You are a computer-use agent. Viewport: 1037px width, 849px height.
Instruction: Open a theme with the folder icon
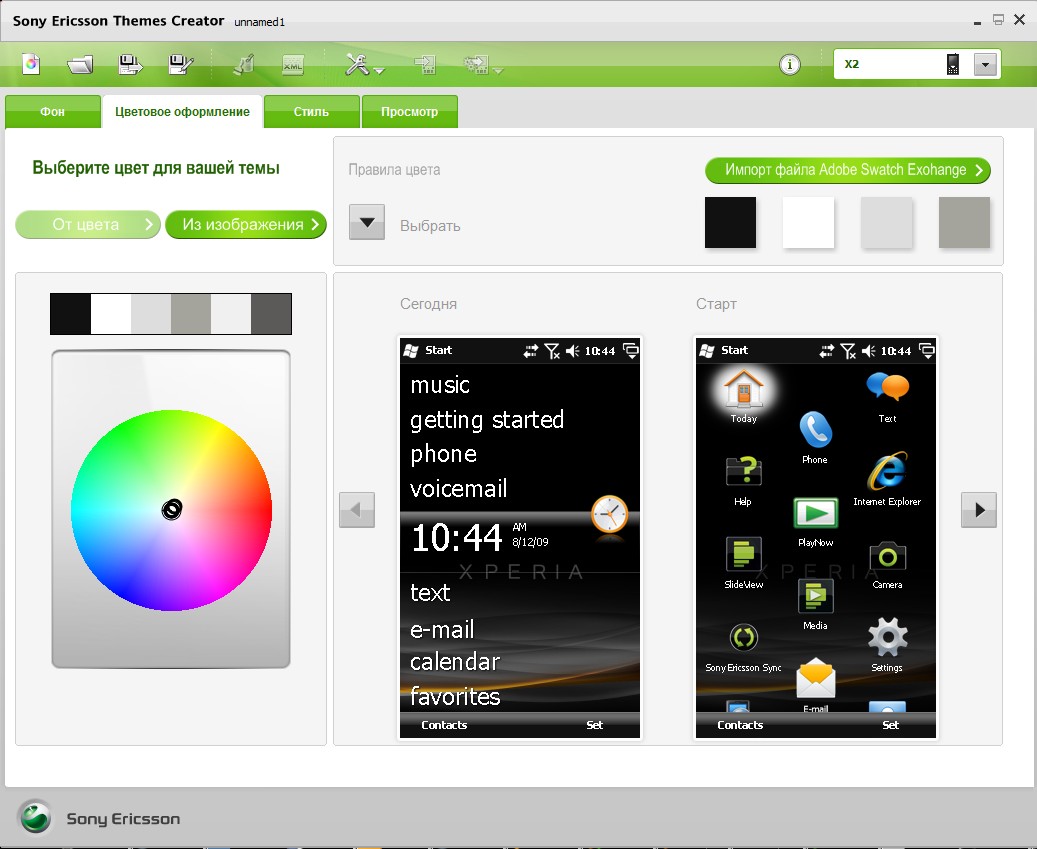[80, 64]
